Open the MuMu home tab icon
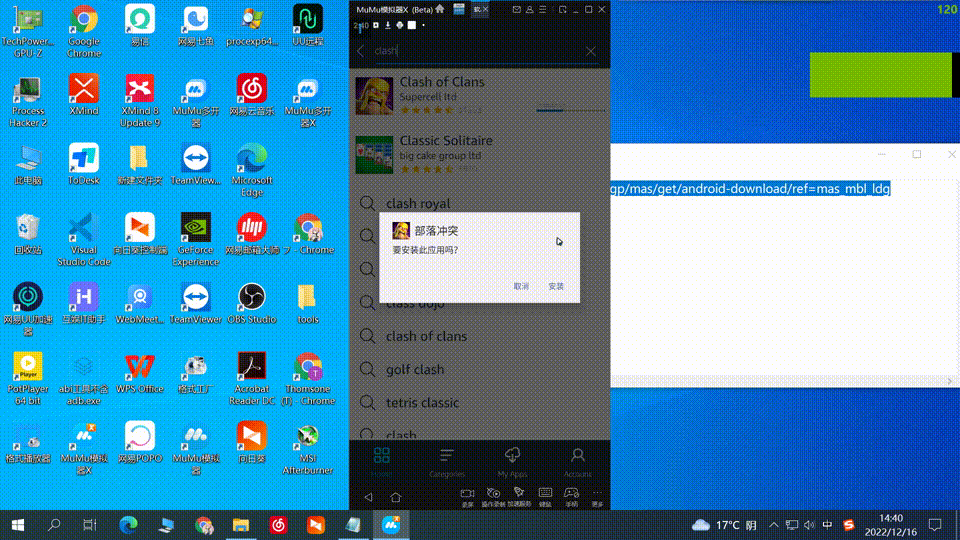 [440, 9]
